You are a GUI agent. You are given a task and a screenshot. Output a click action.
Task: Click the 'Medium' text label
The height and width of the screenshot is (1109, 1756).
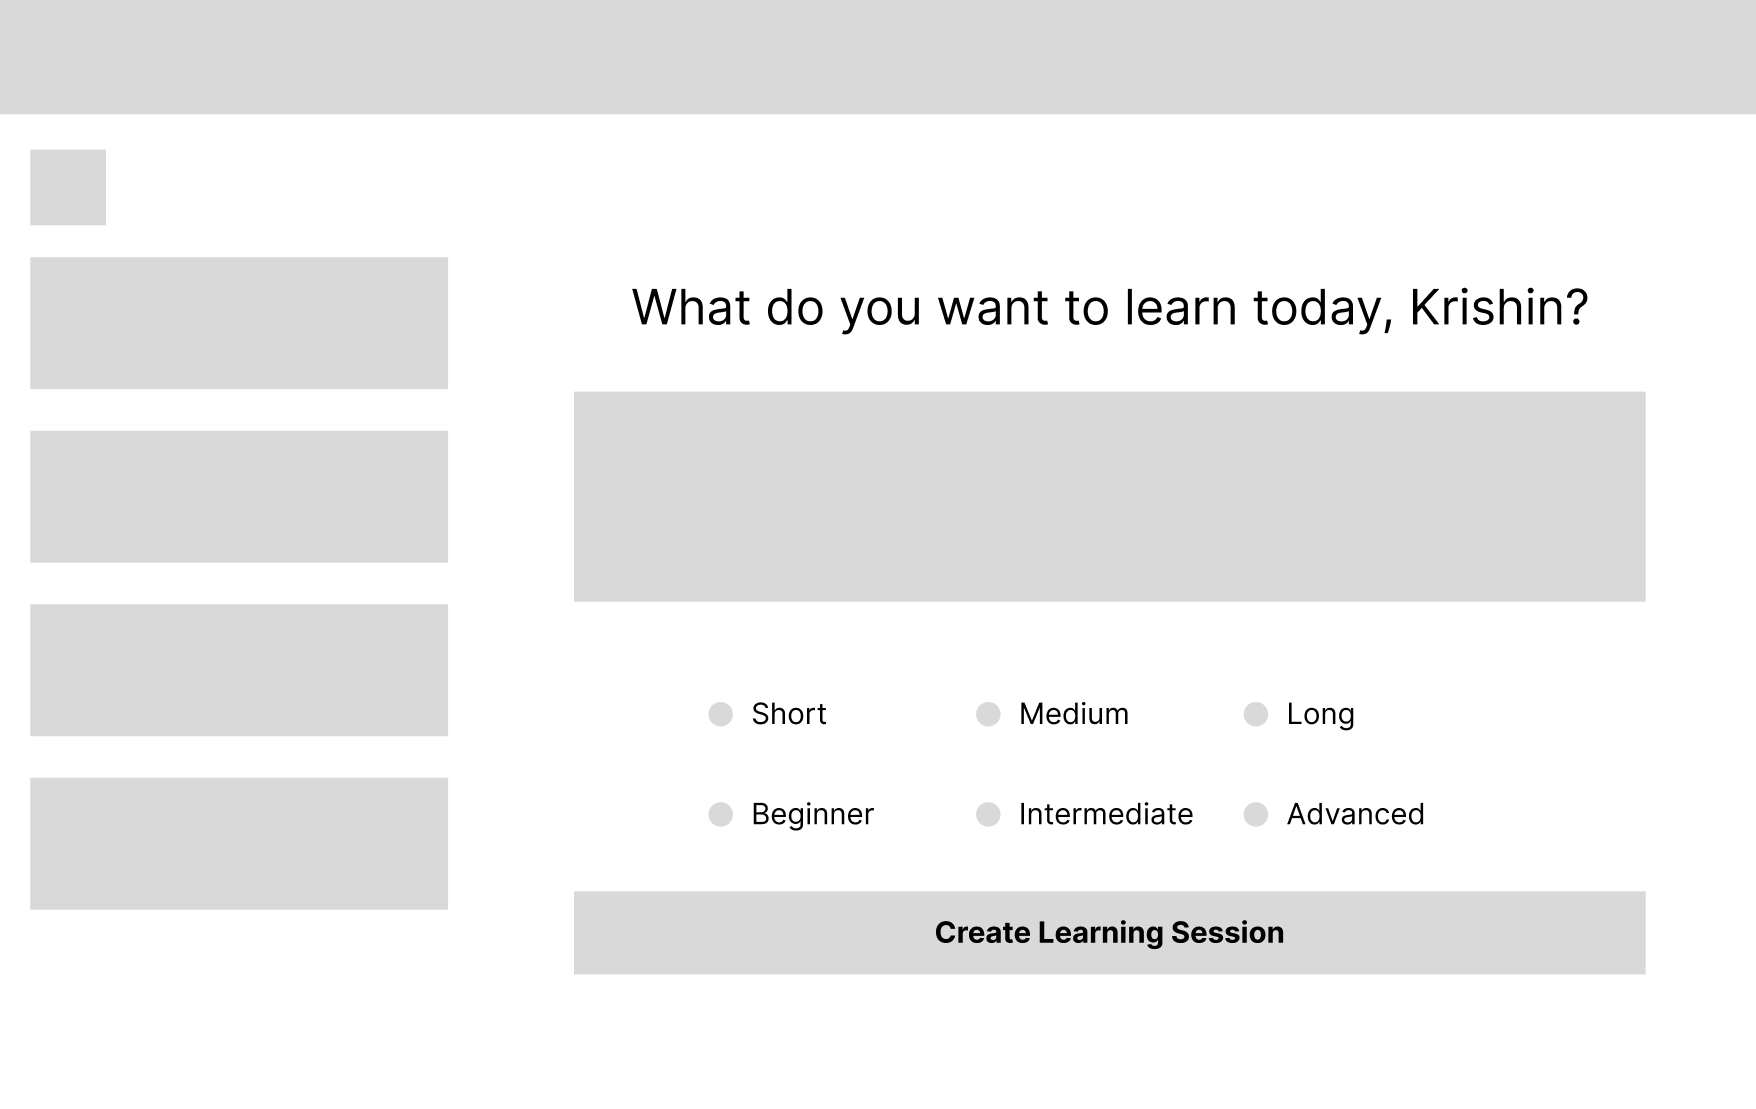pos(1073,714)
